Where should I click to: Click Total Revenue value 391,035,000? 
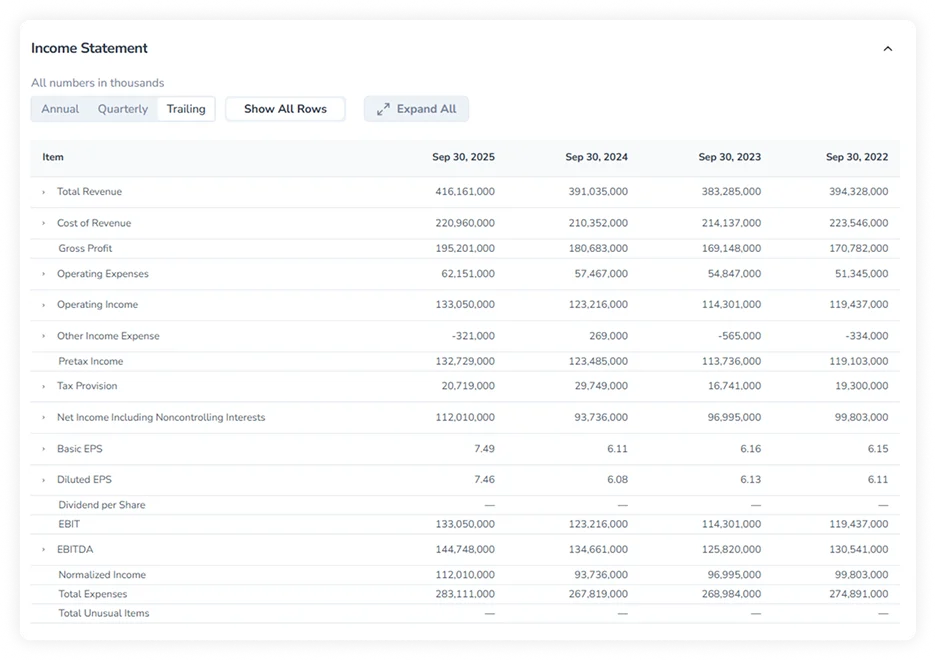[x=598, y=192]
